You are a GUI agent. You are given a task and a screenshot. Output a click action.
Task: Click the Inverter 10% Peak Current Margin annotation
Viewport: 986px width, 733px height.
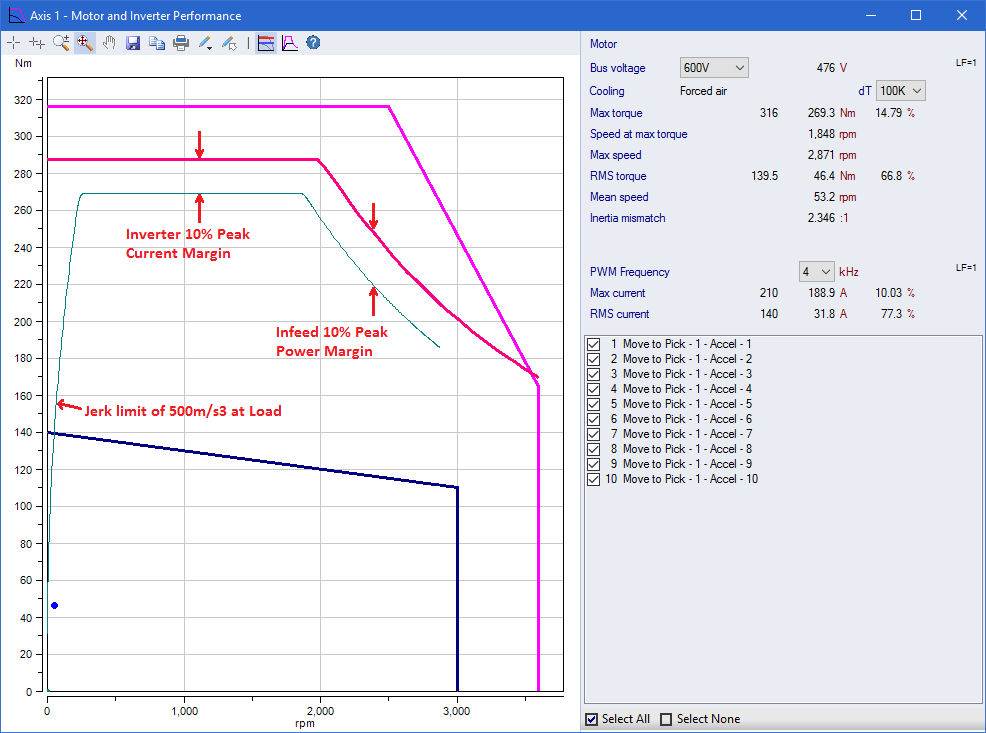pos(187,243)
